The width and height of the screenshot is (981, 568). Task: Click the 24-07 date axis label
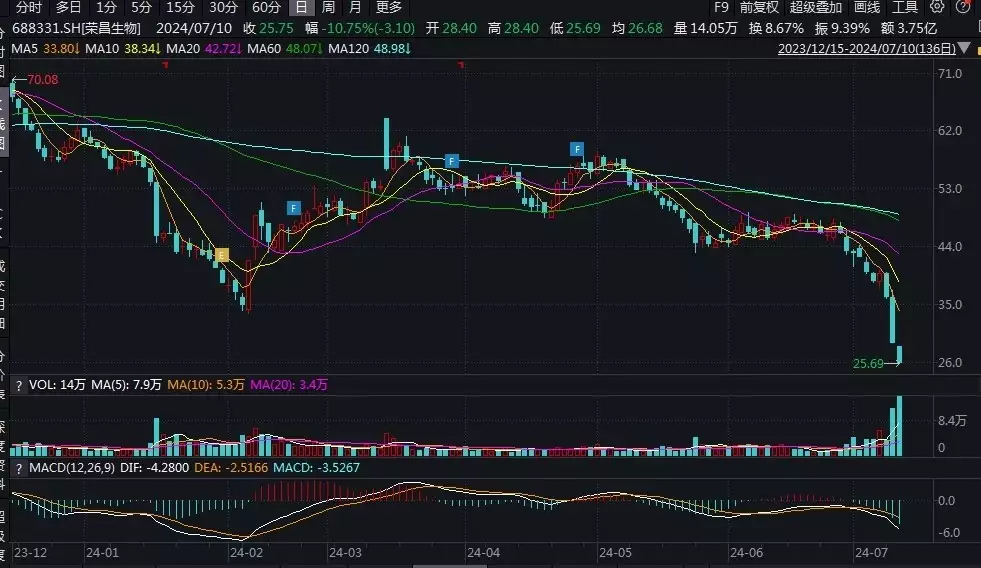click(x=871, y=553)
